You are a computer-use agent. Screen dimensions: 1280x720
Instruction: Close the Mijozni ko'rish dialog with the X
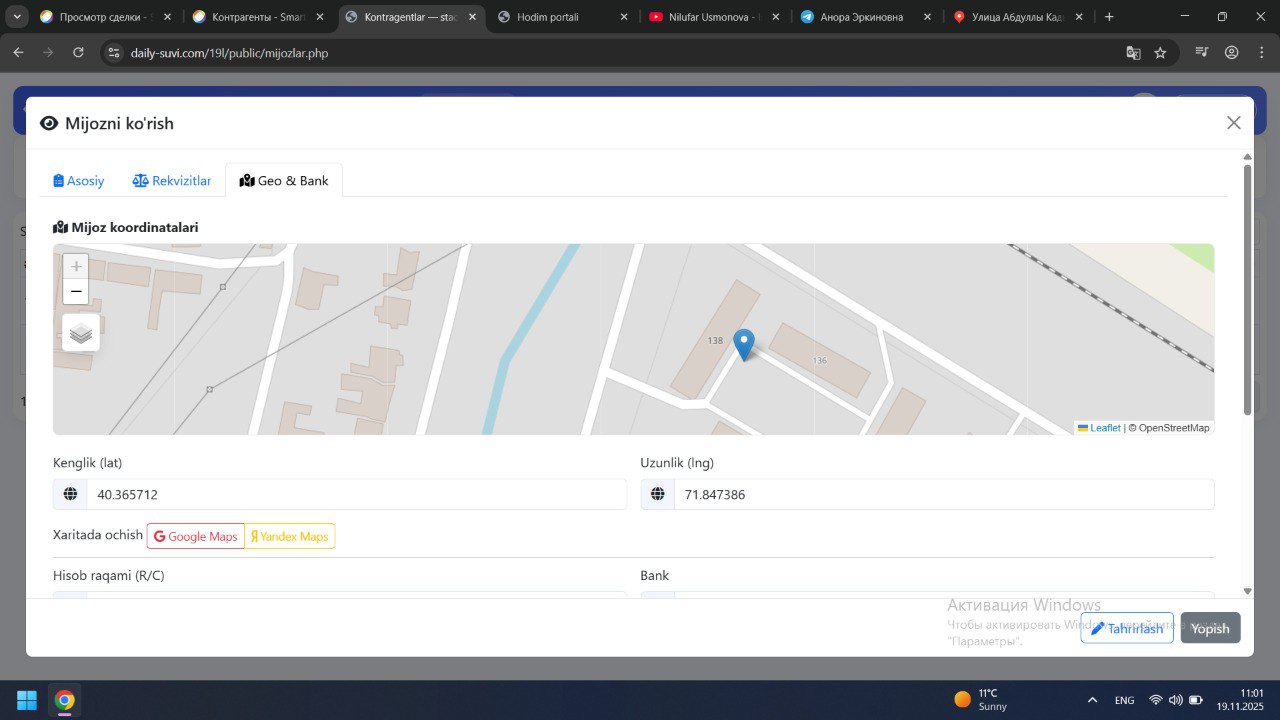click(1234, 123)
